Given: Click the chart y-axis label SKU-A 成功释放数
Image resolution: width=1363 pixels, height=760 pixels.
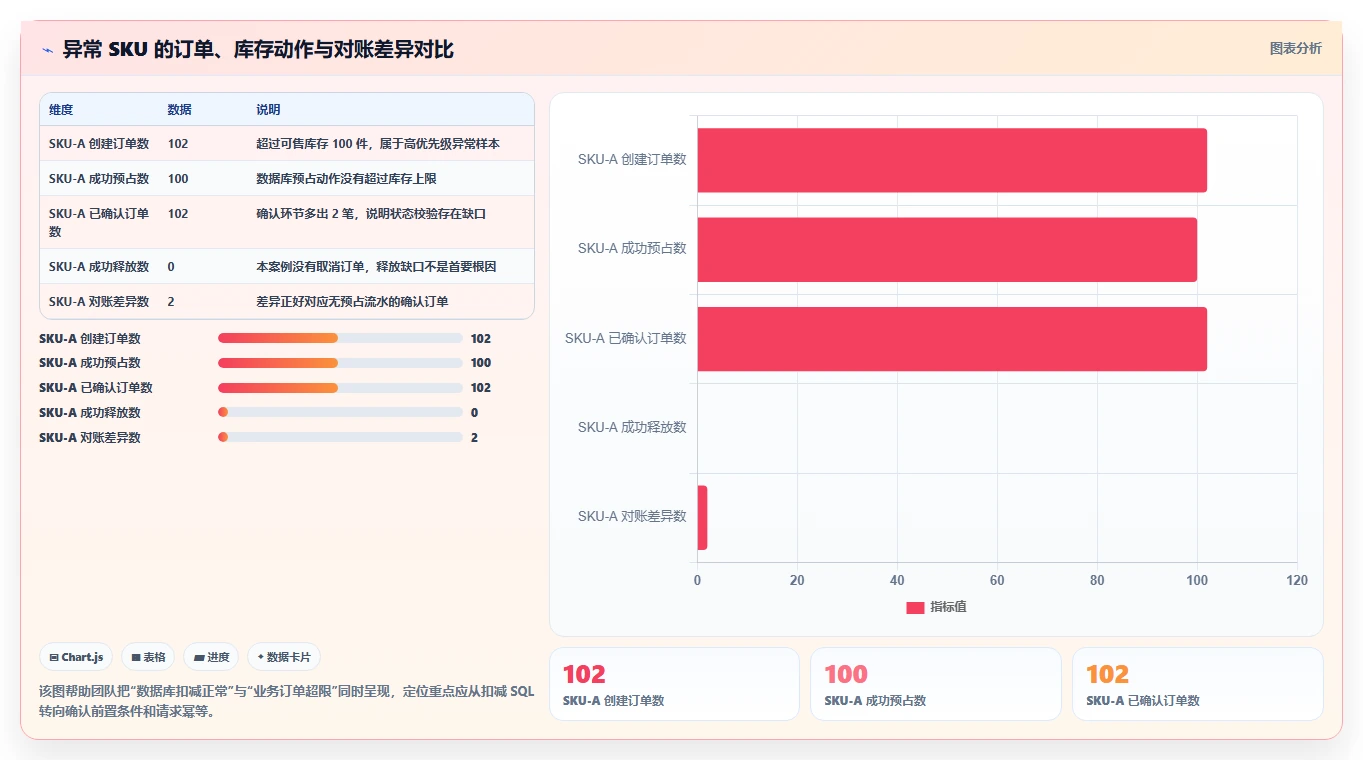Looking at the screenshot, I should click(x=632, y=427).
